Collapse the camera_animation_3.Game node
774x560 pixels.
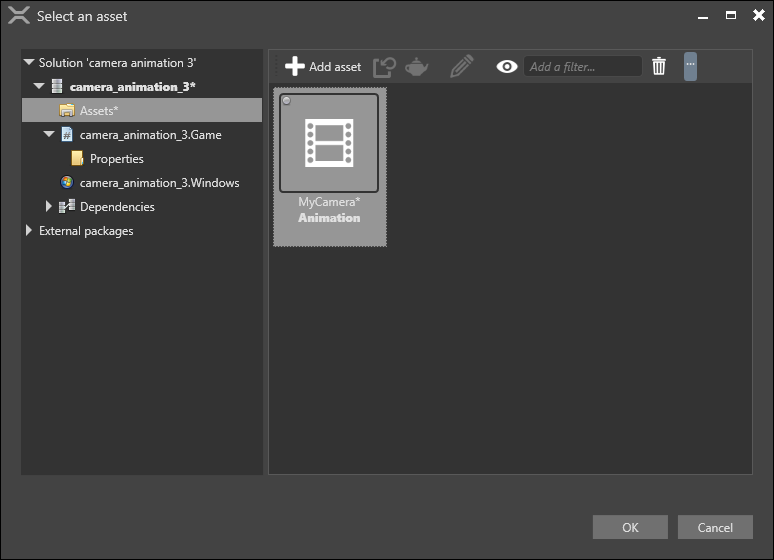[x=48, y=135]
